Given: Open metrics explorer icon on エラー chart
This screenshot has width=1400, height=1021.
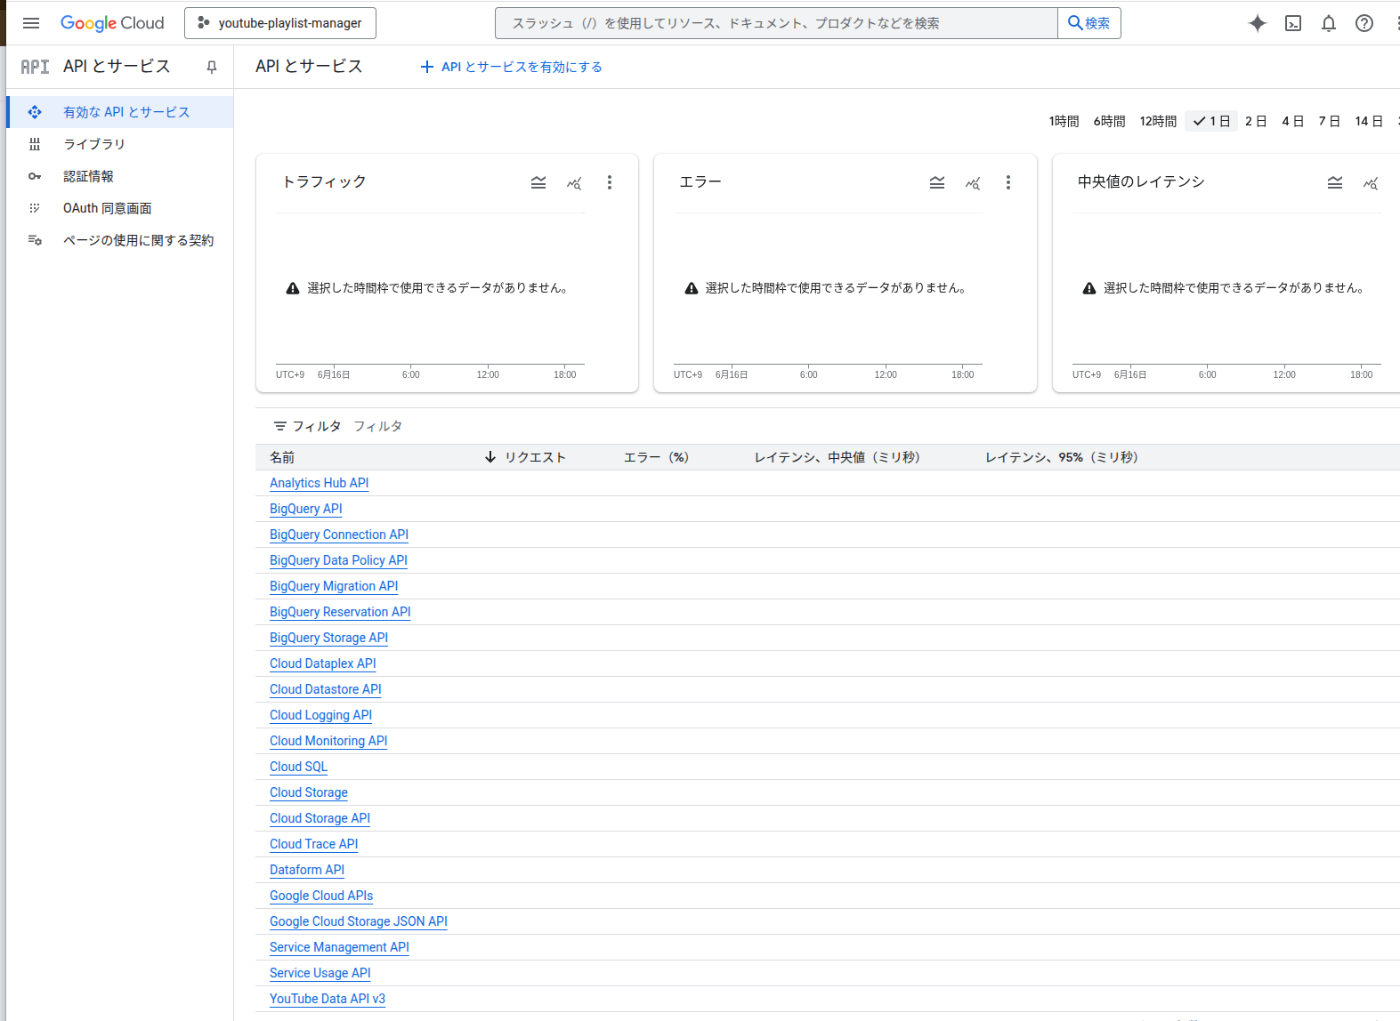Looking at the screenshot, I should point(973,183).
